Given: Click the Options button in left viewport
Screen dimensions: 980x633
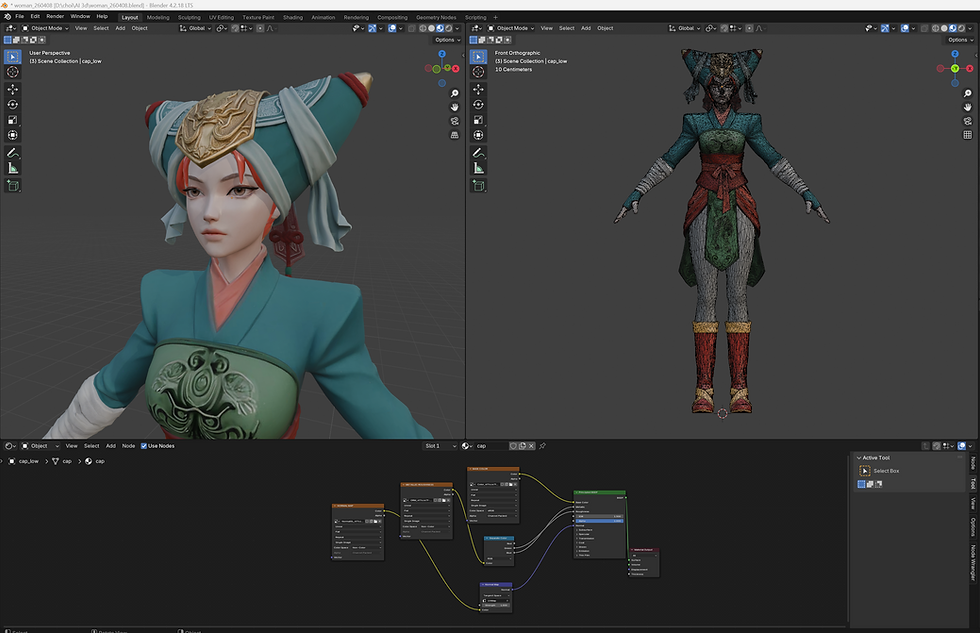Looking at the screenshot, I should [448, 40].
